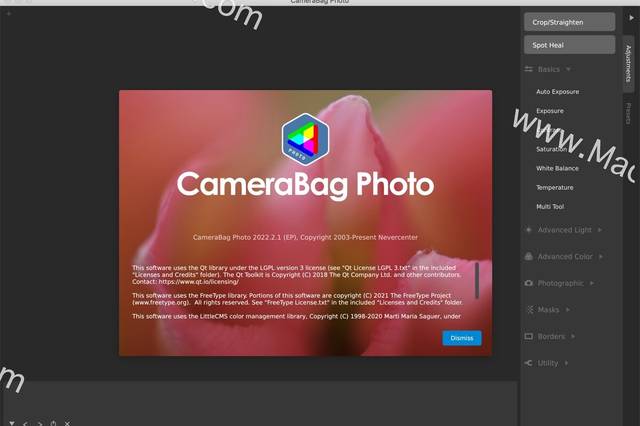Click the CameraBag Photo hexagon logo
This screenshot has height=426, width=640.
point(305,139)
